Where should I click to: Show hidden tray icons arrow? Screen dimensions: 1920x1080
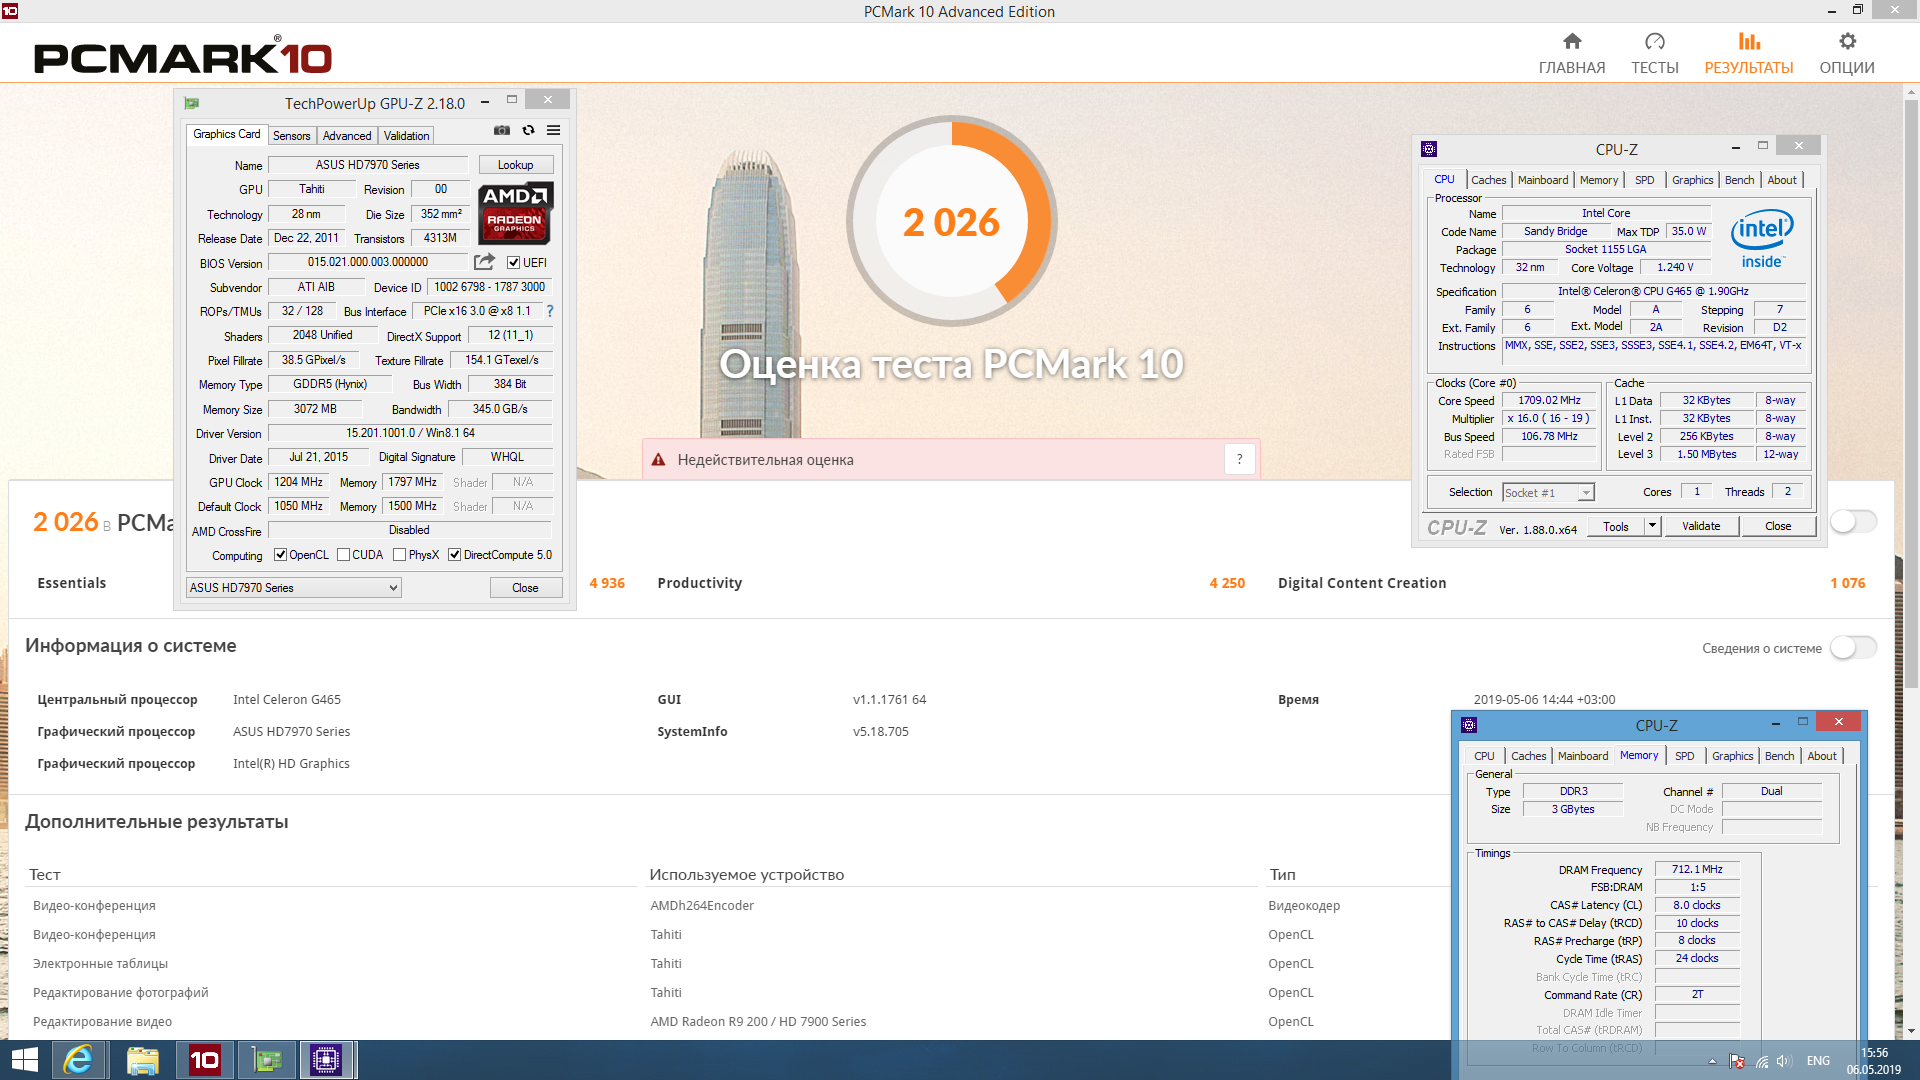1712,1062
